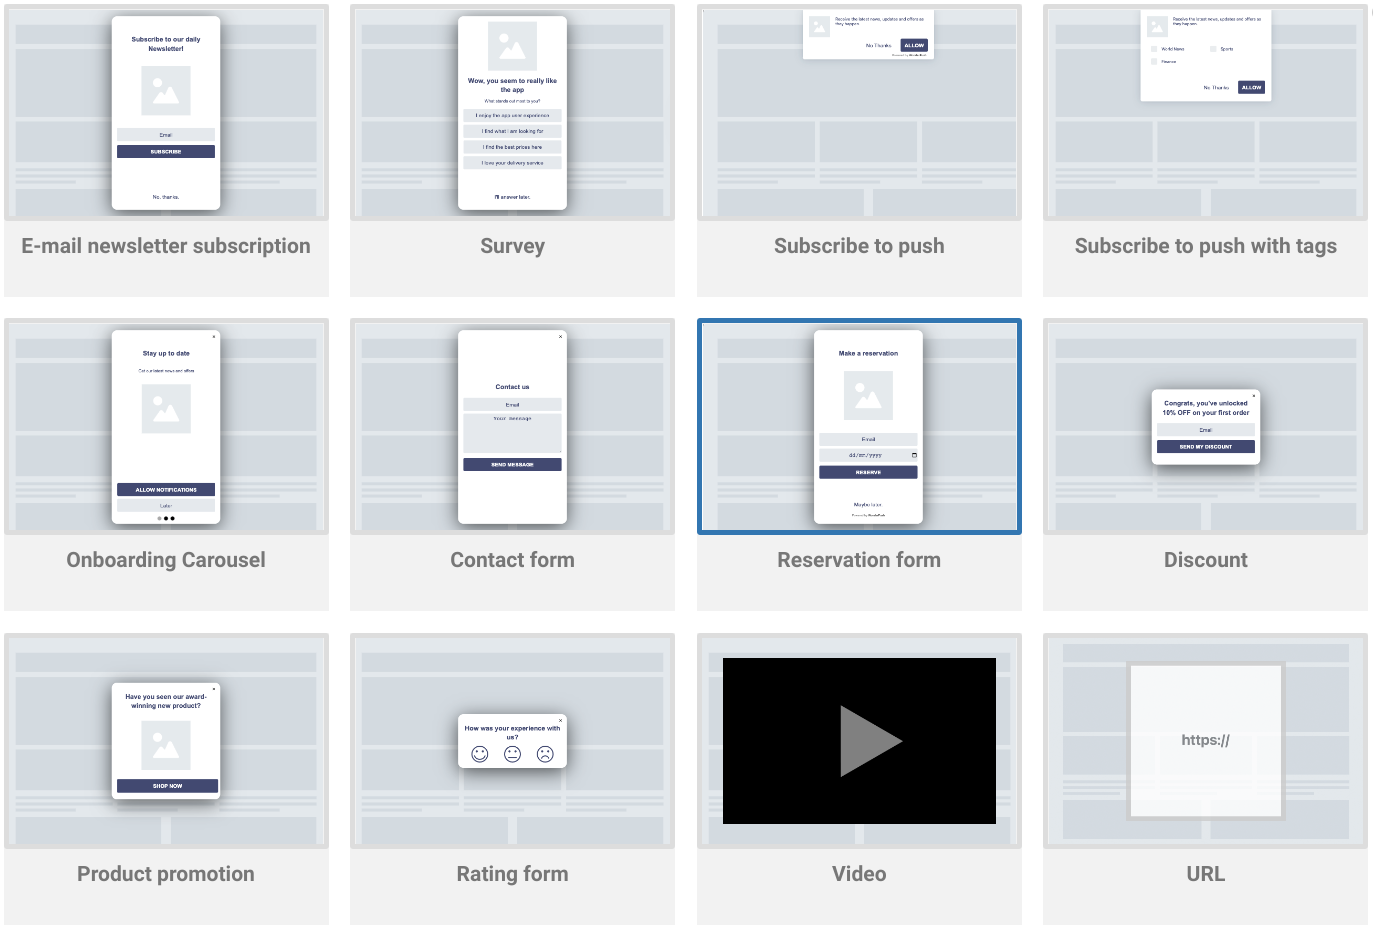Image resolution: width=1373 pixels, height=928 pixels.
Task: Click image placeholder in newsletter subscription preview
Action: click(166, 92)
